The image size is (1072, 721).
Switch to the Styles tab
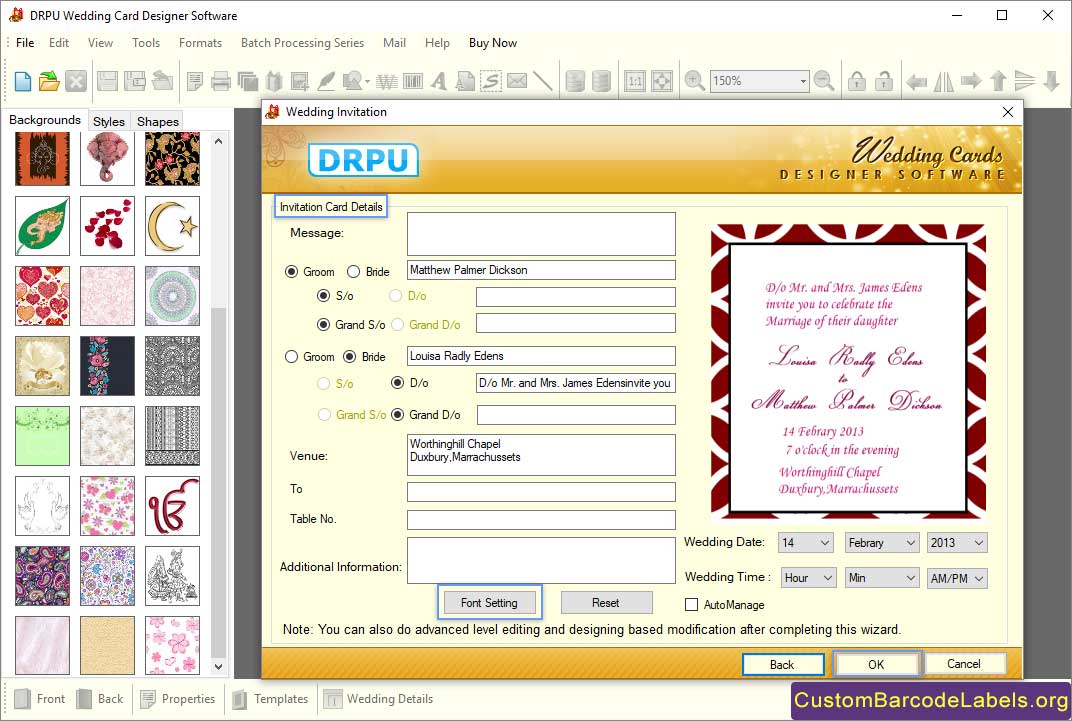[109, 121]
